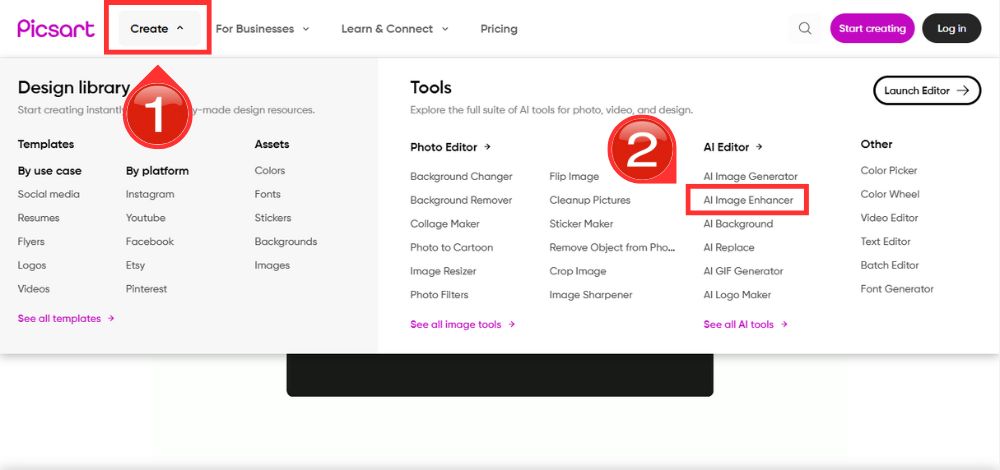Open the Flip Image tool
1000x470 pixels.
pyautogui.click(x=574, y=176)
